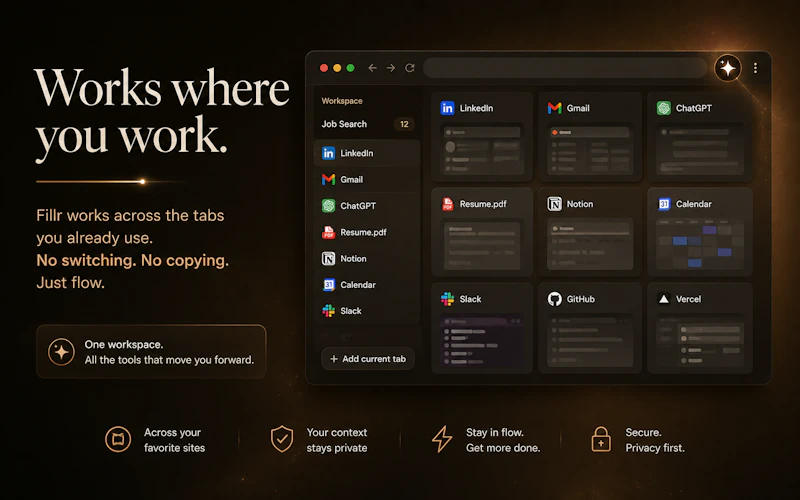This screenshot has height=500, width=800.
Task: Click the red window close dot
Action: click(324, 68)
